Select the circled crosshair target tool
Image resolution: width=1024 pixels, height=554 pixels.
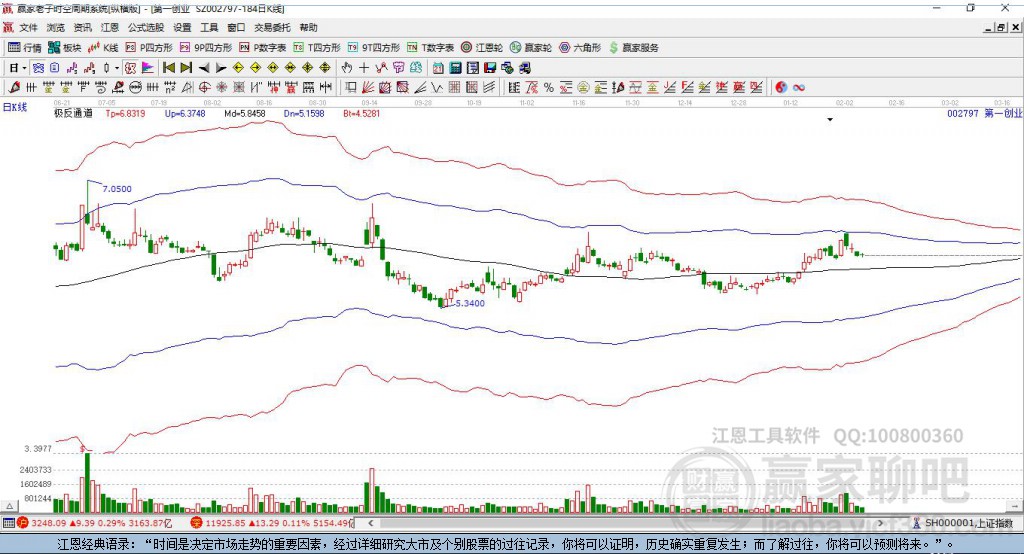pyautogui.click(x=204, y=88)
